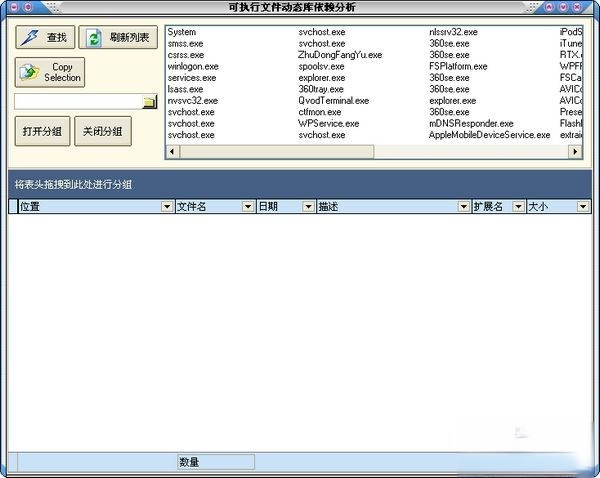Image resolution: width=600 pixels, height=478 pixels.
Task: Select FSPlatform.exe in the process list
Action: (x=458, y=67)
